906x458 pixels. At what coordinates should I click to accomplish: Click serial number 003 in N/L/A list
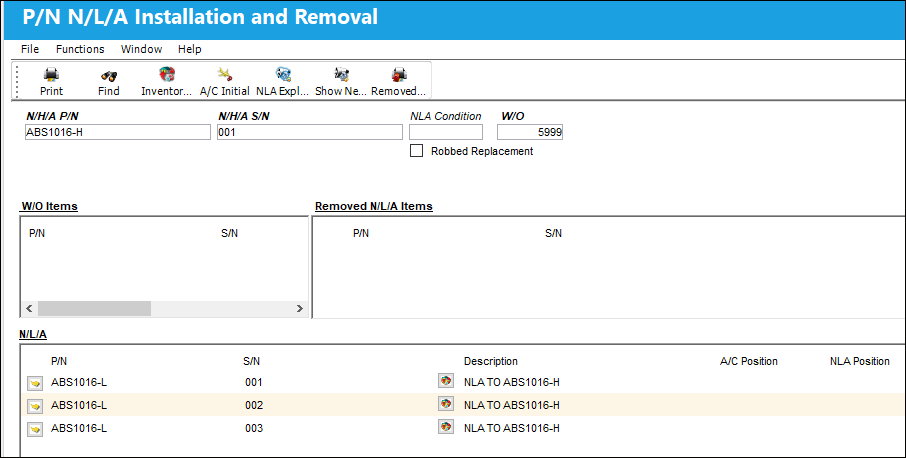254,429
